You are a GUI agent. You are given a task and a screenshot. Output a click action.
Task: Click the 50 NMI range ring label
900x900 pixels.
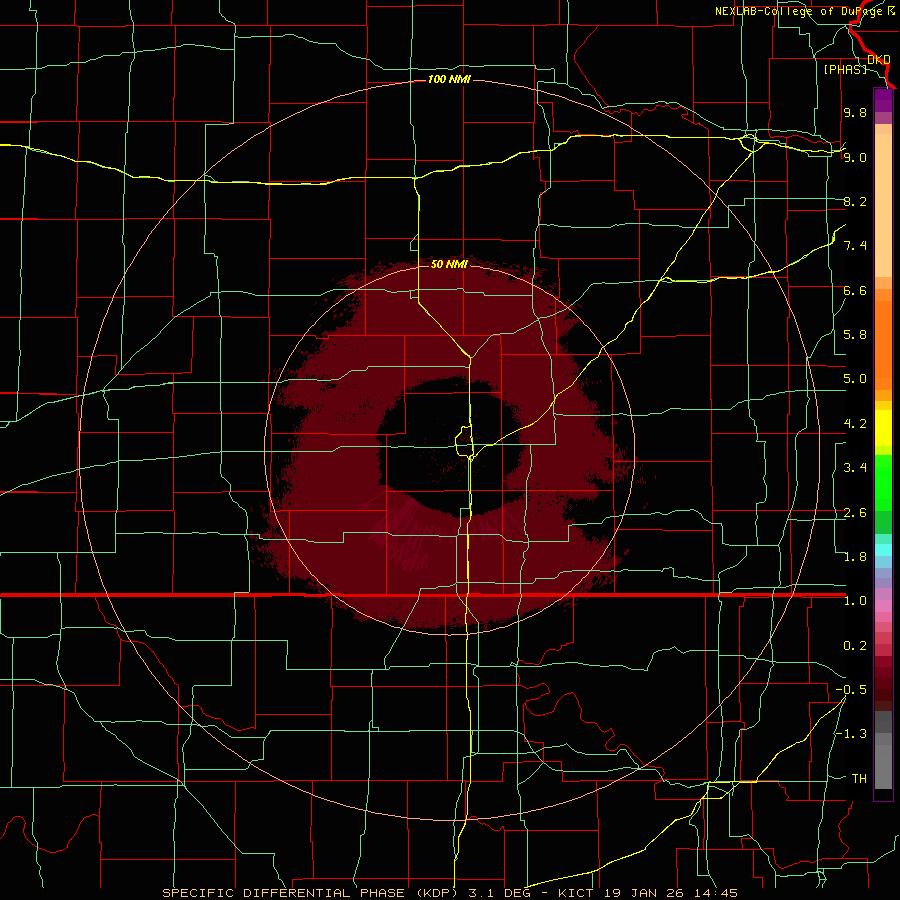(x=449, y=264)
